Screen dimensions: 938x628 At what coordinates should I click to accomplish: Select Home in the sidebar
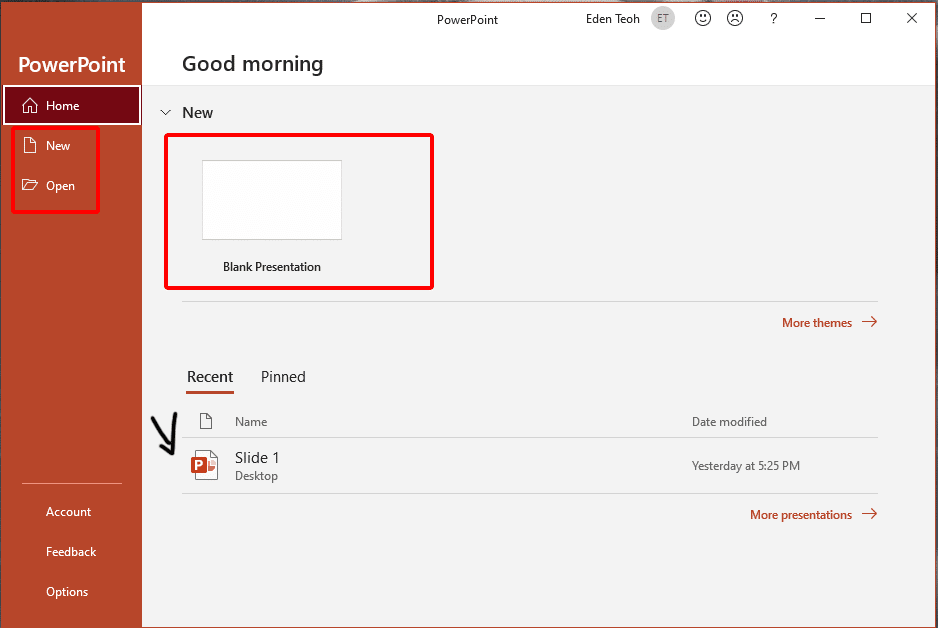point(72,106)
